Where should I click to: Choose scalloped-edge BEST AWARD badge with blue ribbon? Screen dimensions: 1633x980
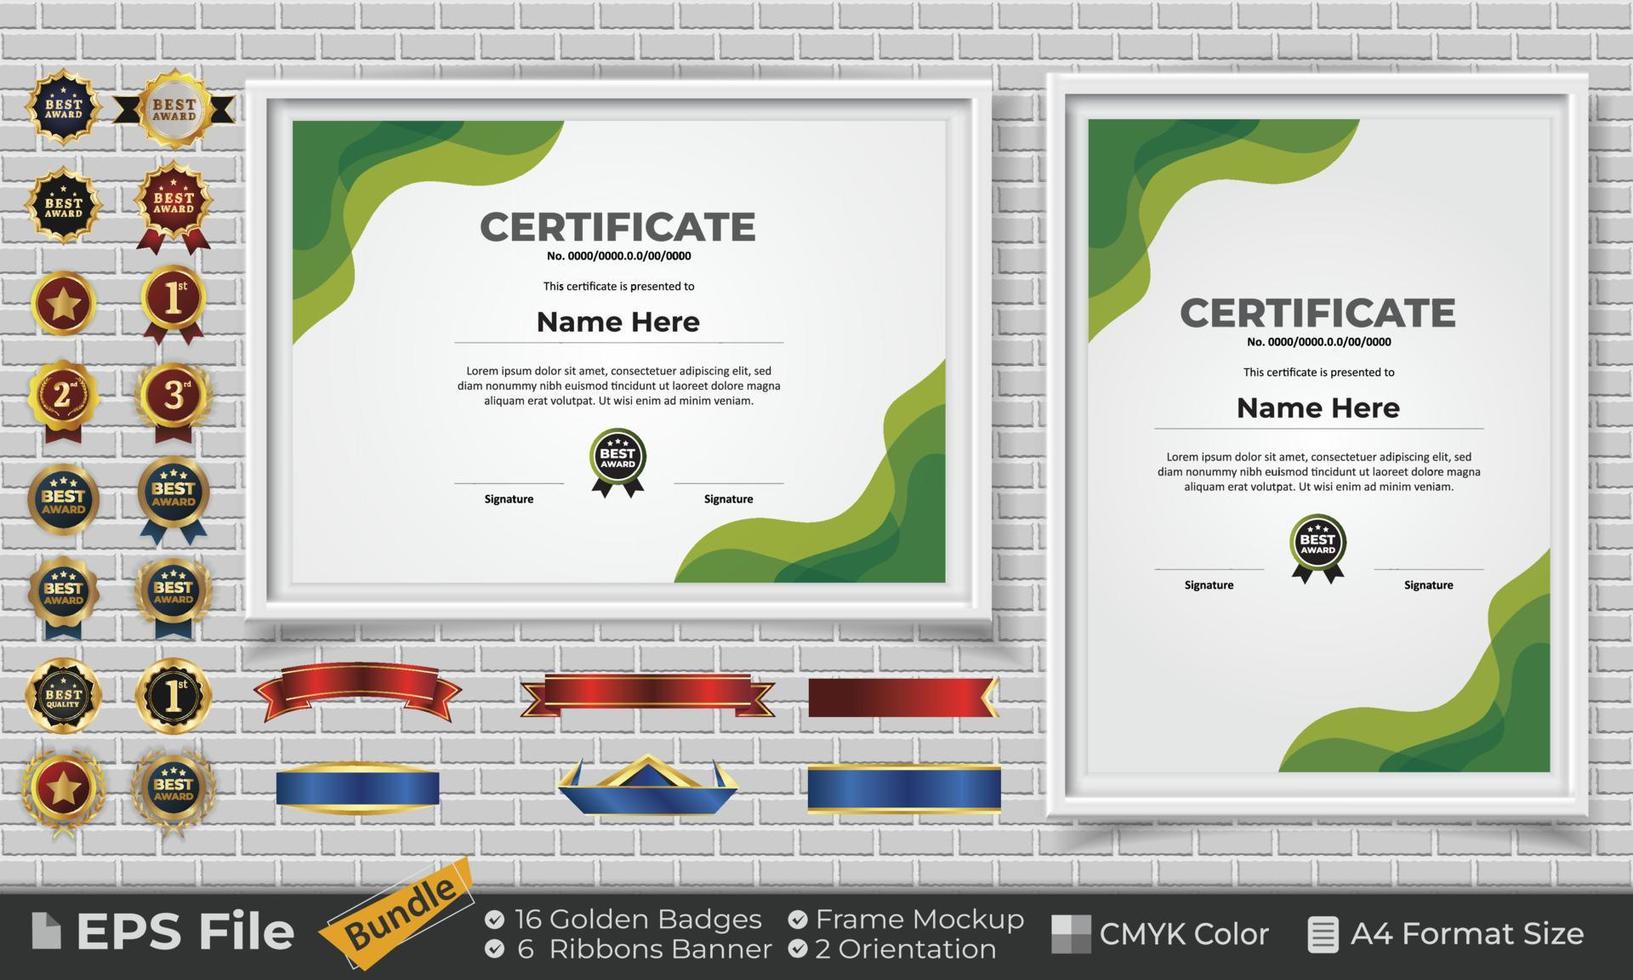point(64,597)
